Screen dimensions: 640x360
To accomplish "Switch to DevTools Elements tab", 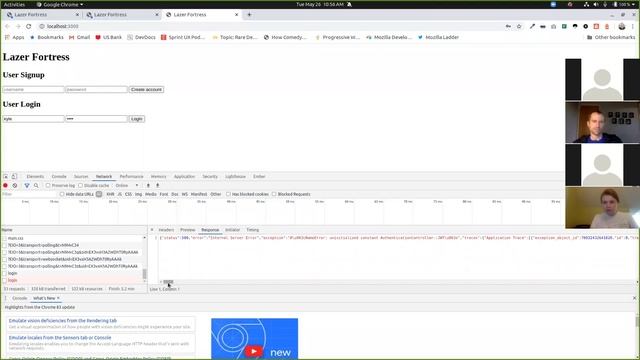I will [x=35, y=176].
